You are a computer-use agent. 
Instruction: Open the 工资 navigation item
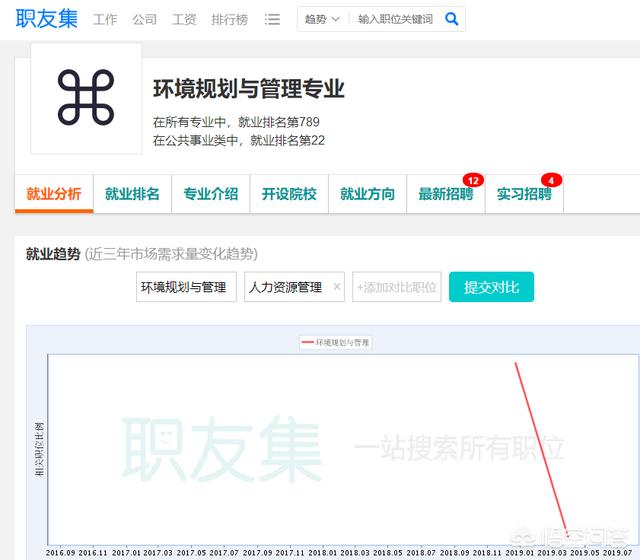click(184, 19)
